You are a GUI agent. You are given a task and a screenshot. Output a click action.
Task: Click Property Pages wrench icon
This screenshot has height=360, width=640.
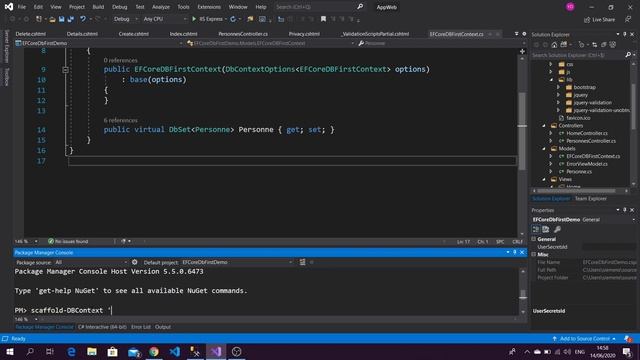557,229
